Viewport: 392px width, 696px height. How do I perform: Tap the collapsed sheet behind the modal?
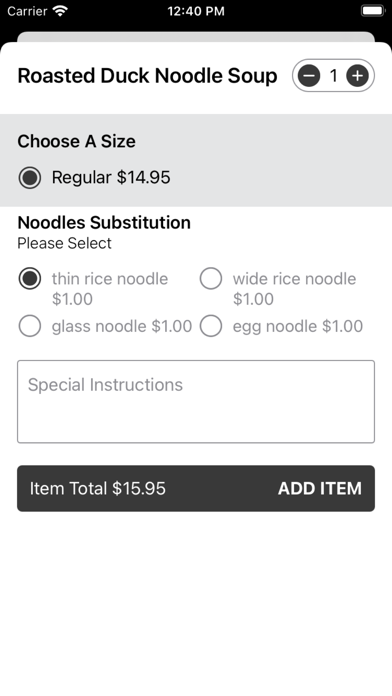[x=196, y=36]
